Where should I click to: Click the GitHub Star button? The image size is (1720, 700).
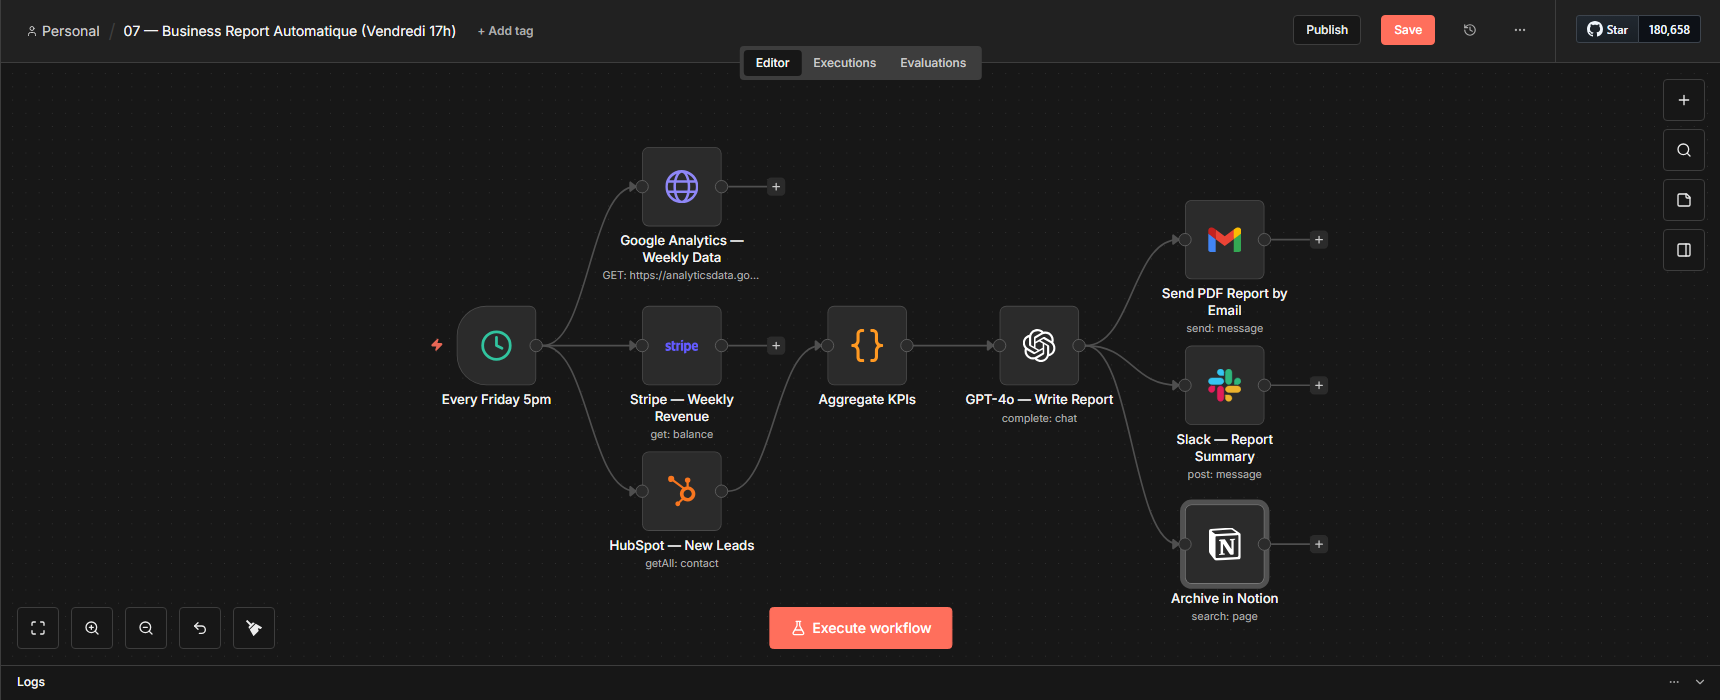(1608, 30)
